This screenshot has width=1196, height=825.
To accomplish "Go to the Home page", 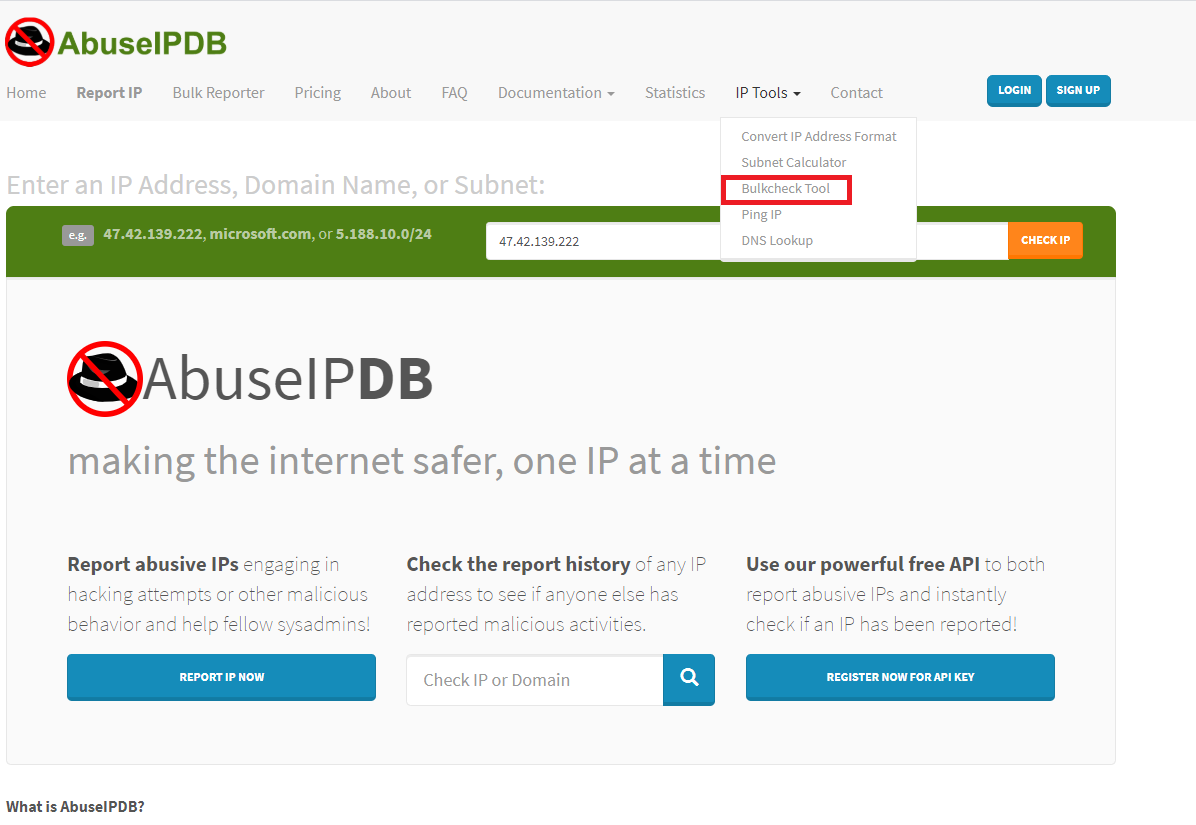I will (26, 92).
